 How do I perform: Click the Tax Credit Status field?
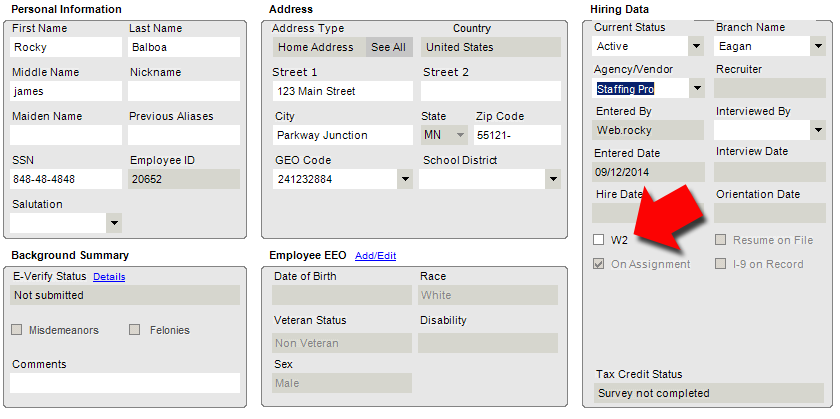[x=709, y=393]
